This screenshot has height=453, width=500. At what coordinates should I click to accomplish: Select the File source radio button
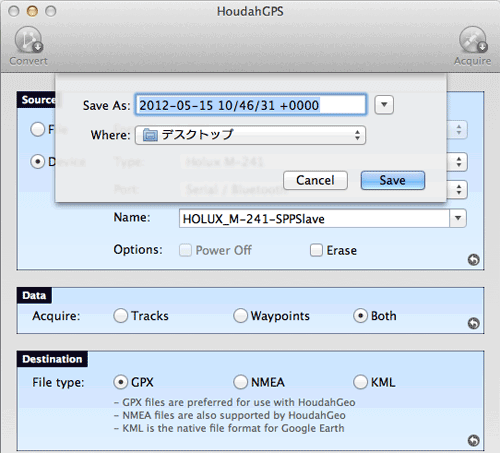[38, 129]
